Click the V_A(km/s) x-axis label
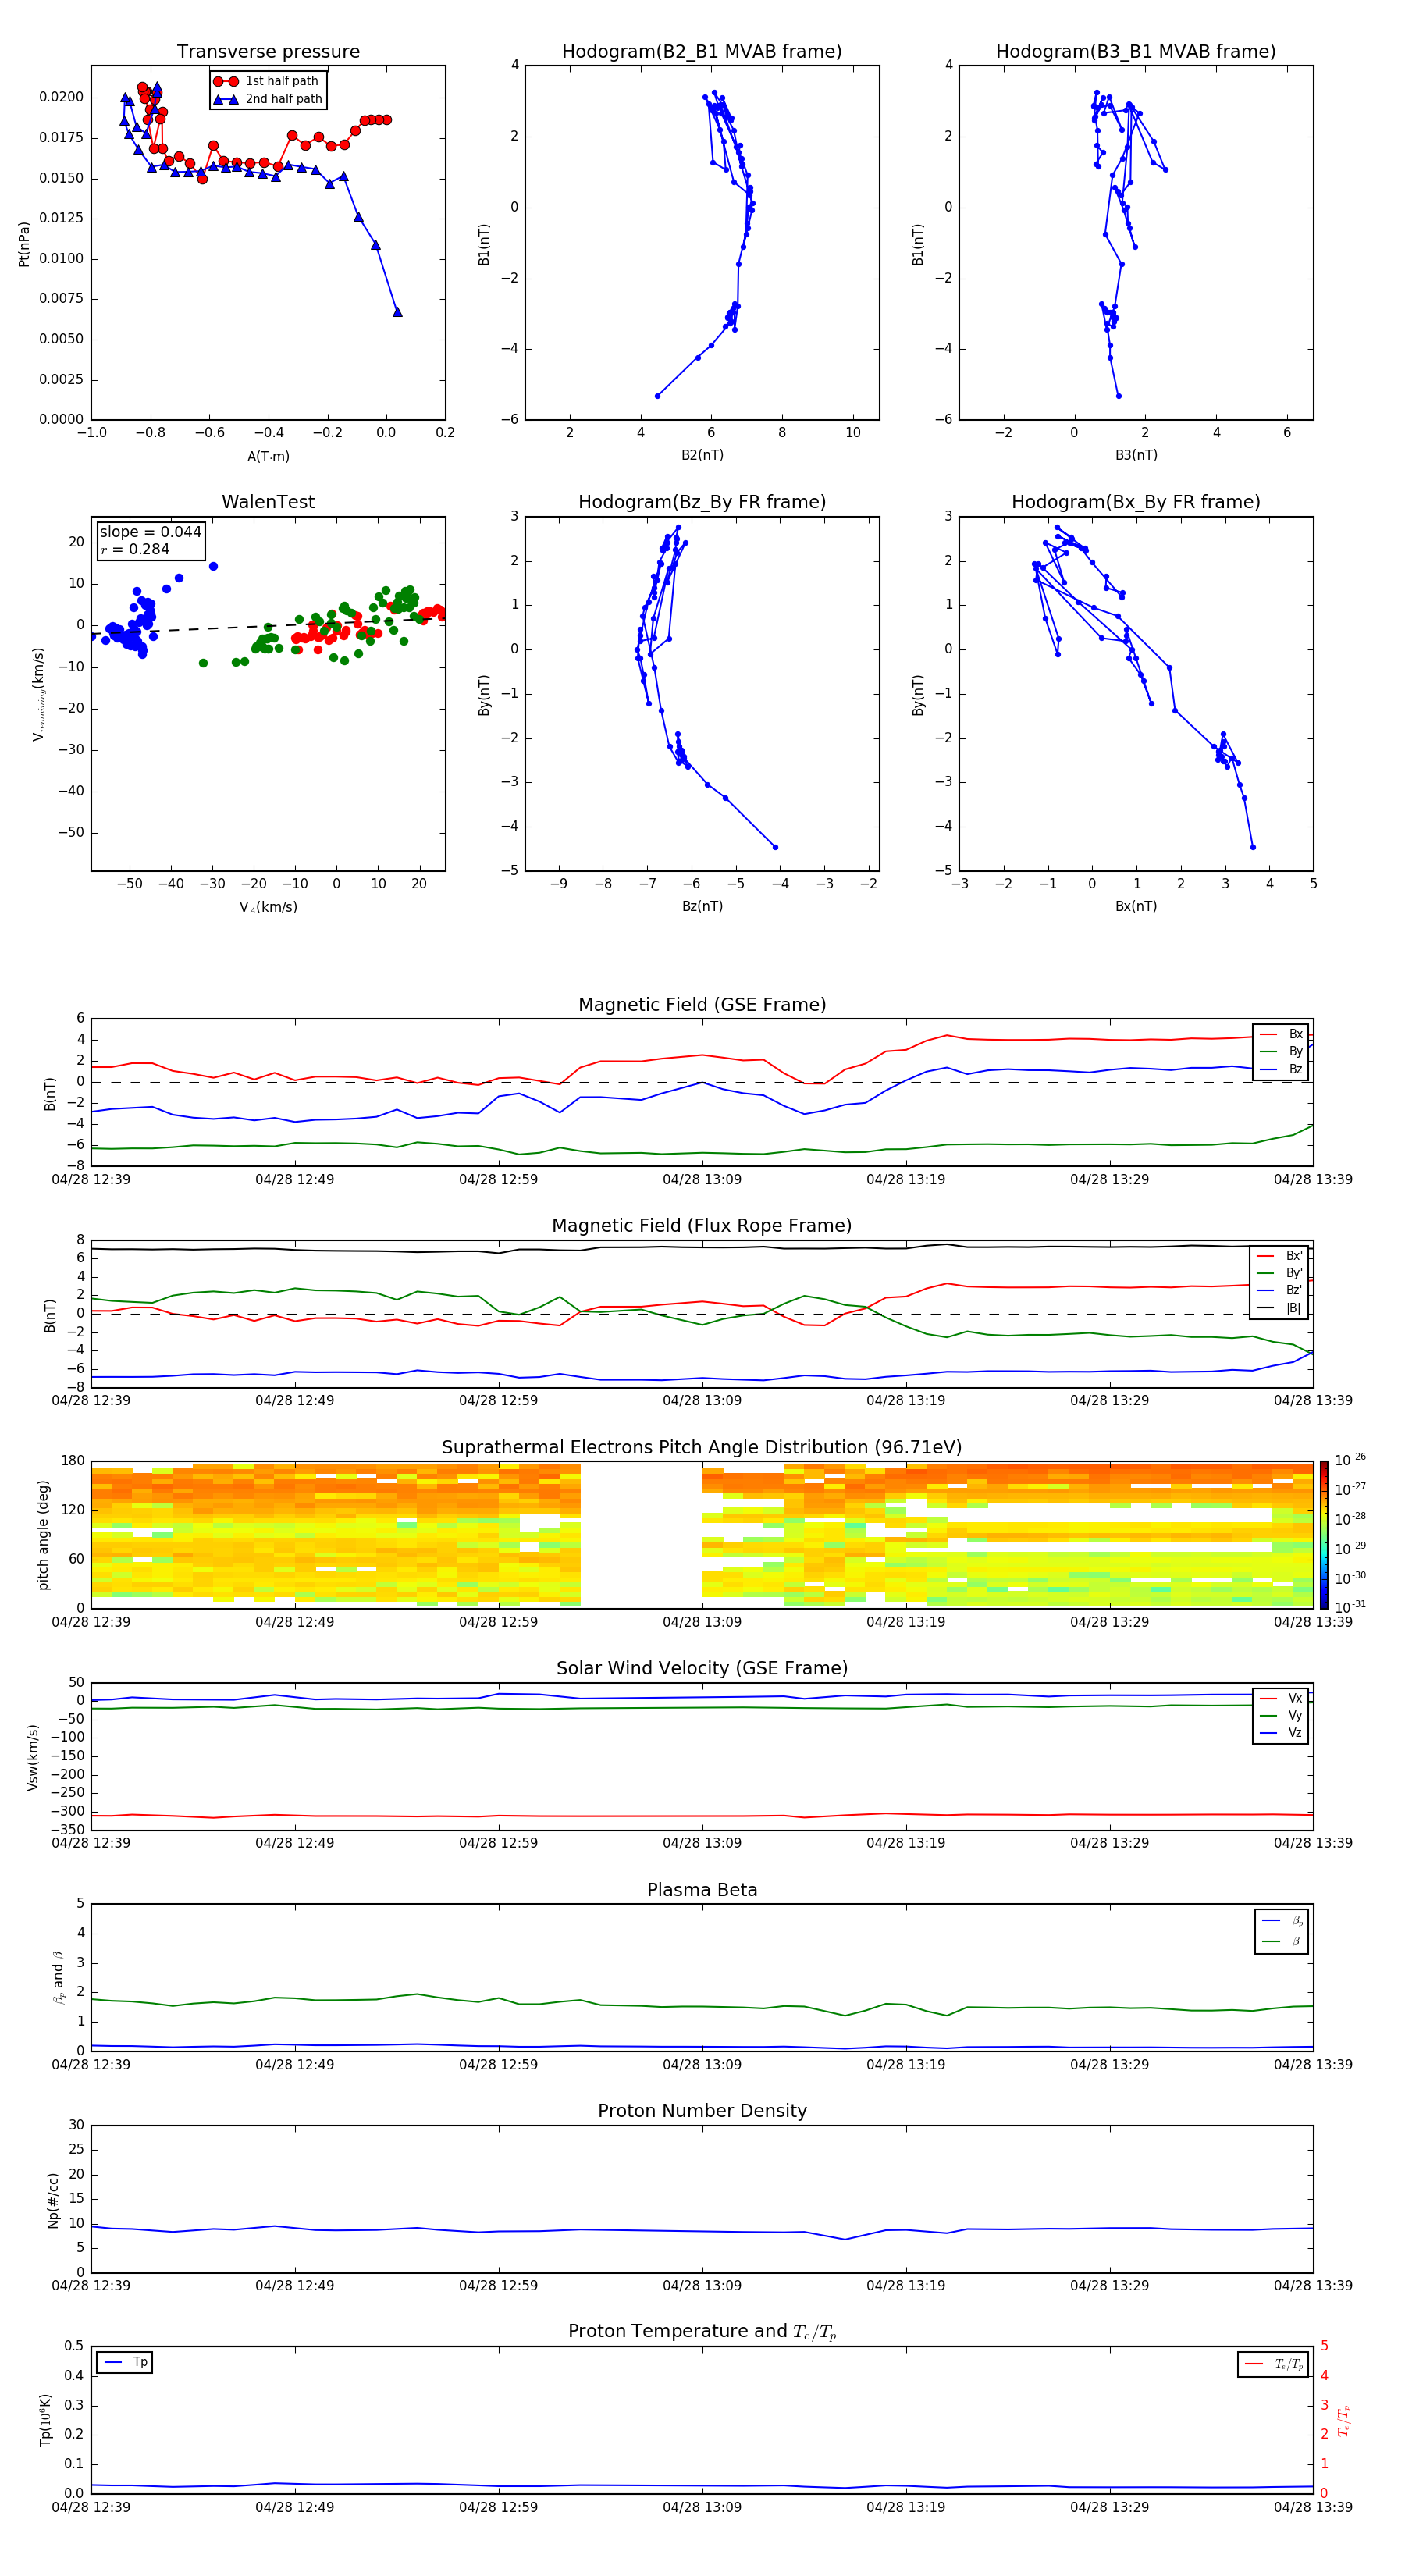 pyautogui.click(x=268, y=908)
